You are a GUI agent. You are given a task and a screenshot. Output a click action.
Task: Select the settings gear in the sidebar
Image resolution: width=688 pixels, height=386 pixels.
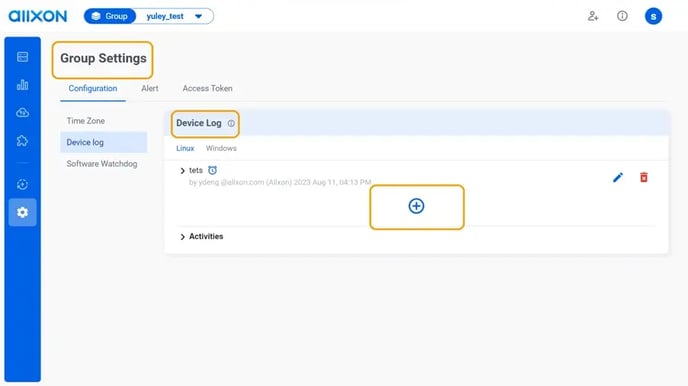(22, 212)
